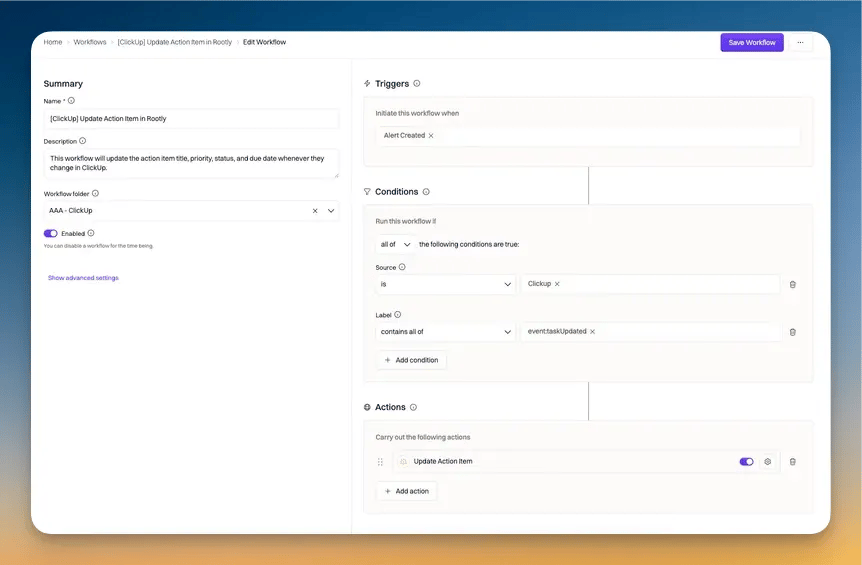This screenshot has width=862, height=565.
Task: Open the [ClickUp] Update Action Item breadcrumb
Action: 174,42
